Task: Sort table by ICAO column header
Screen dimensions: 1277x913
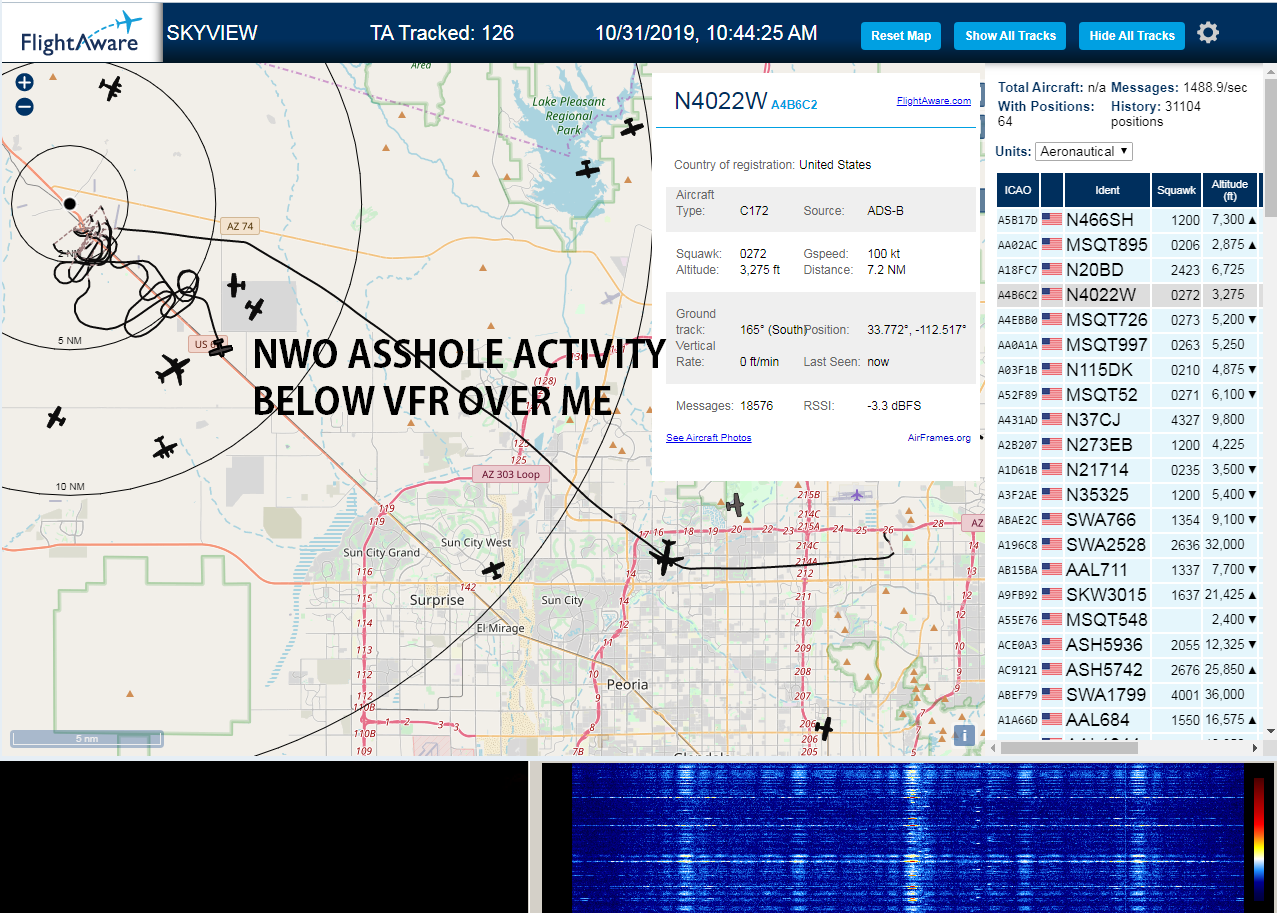Action: tap(1017, 189)
